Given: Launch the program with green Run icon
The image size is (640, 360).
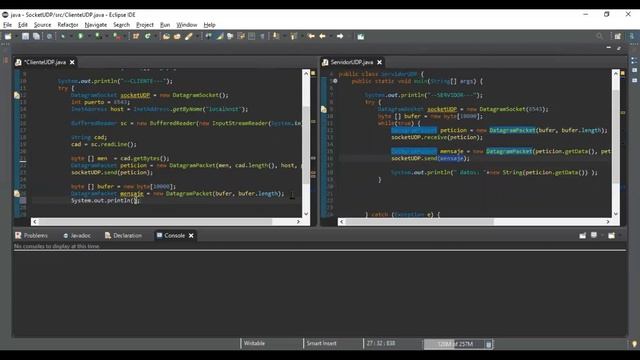Looking at the screenshot, I should coord(80,36).
